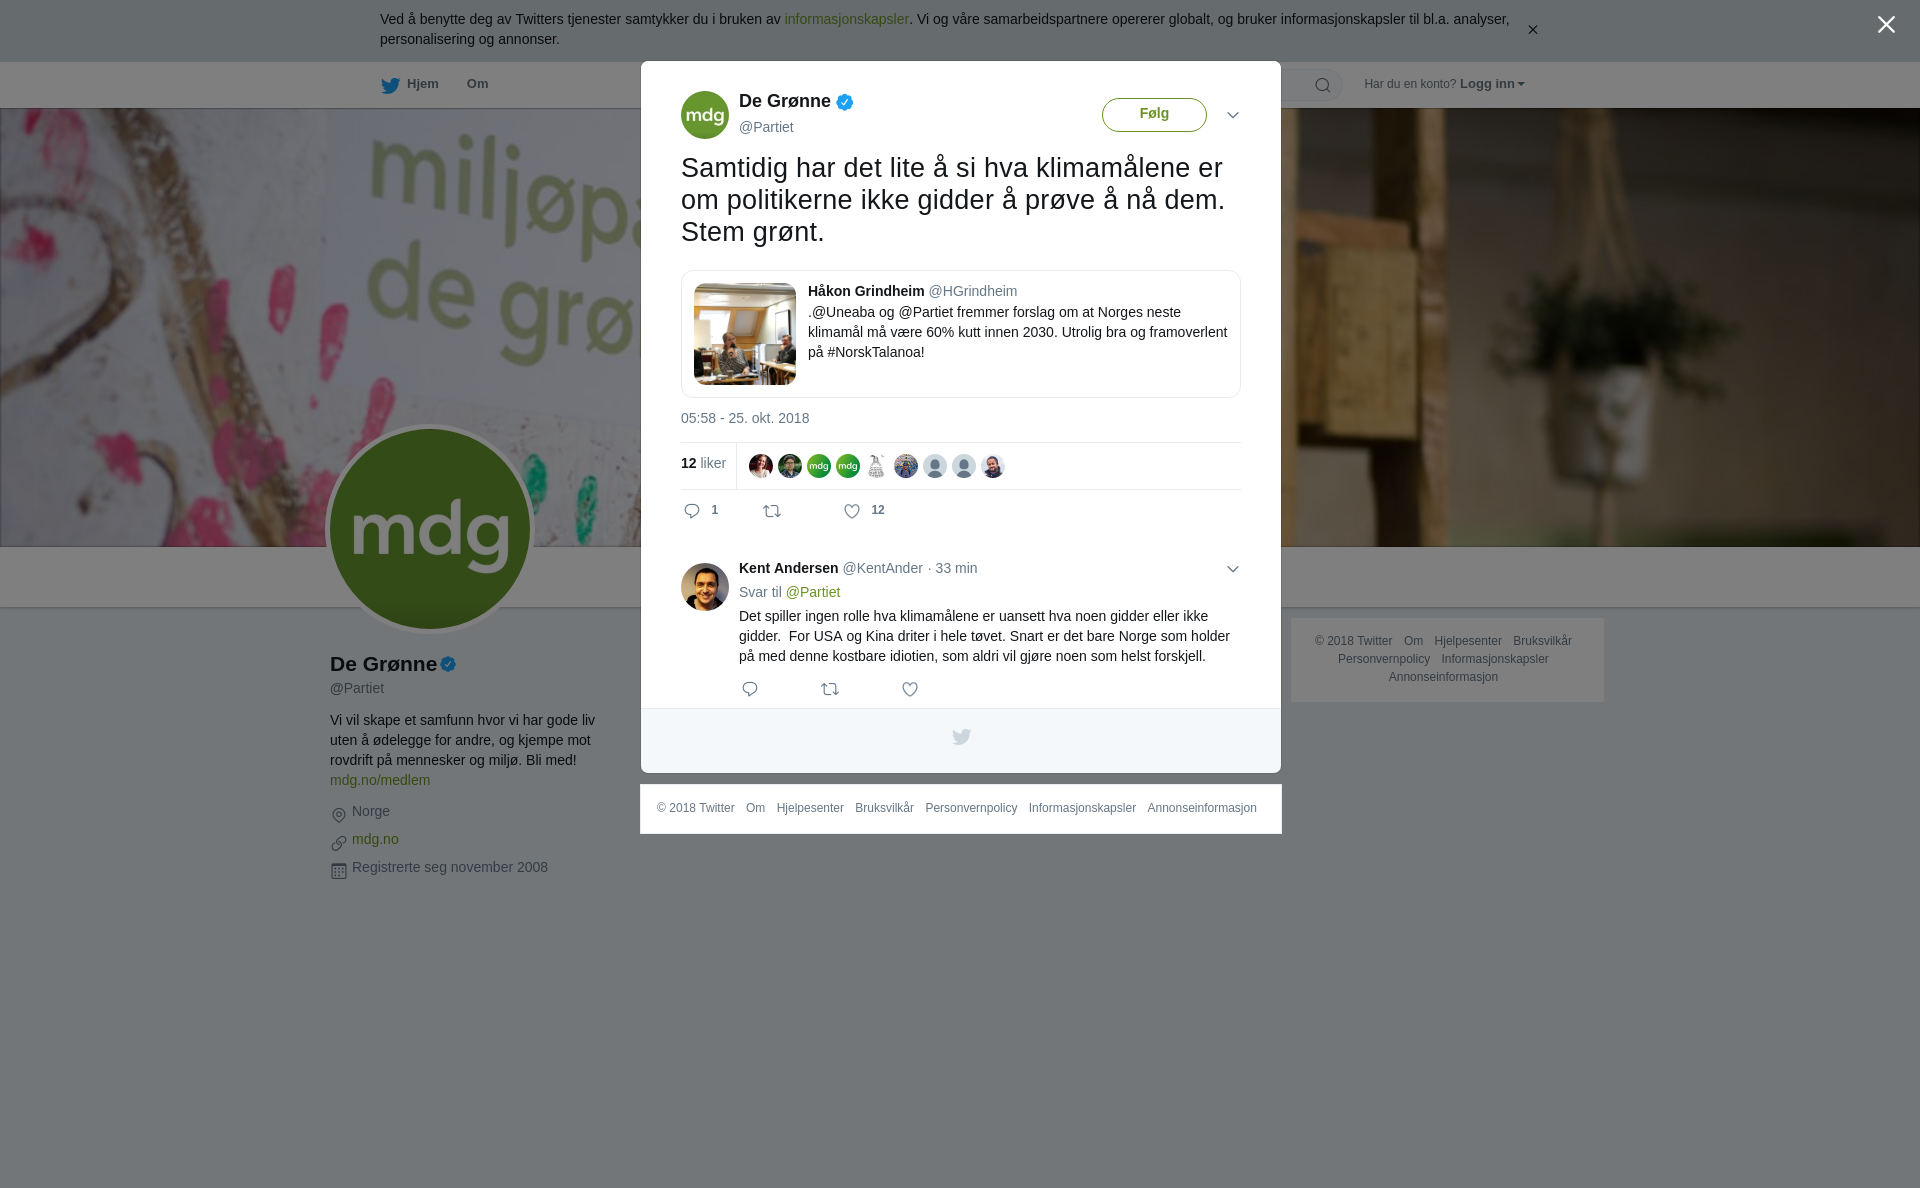This screenshot has width=1920, height=1188.
Task: Like the main tweet with 12 likes
Action: tap(852, 511)
